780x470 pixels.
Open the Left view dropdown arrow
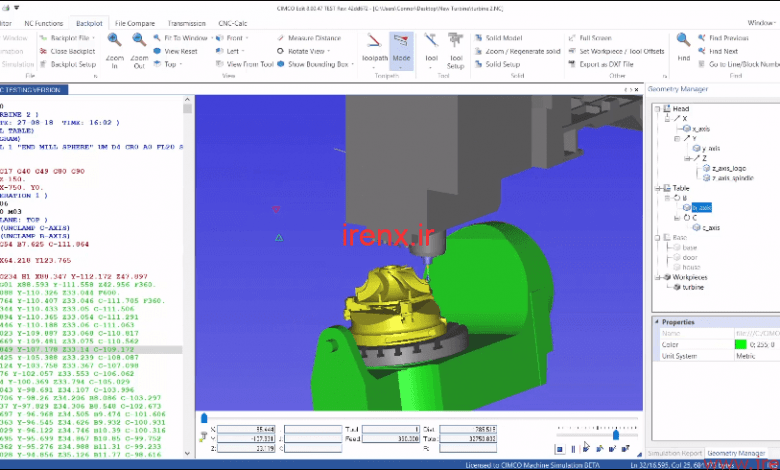click(x=243, y=51)
